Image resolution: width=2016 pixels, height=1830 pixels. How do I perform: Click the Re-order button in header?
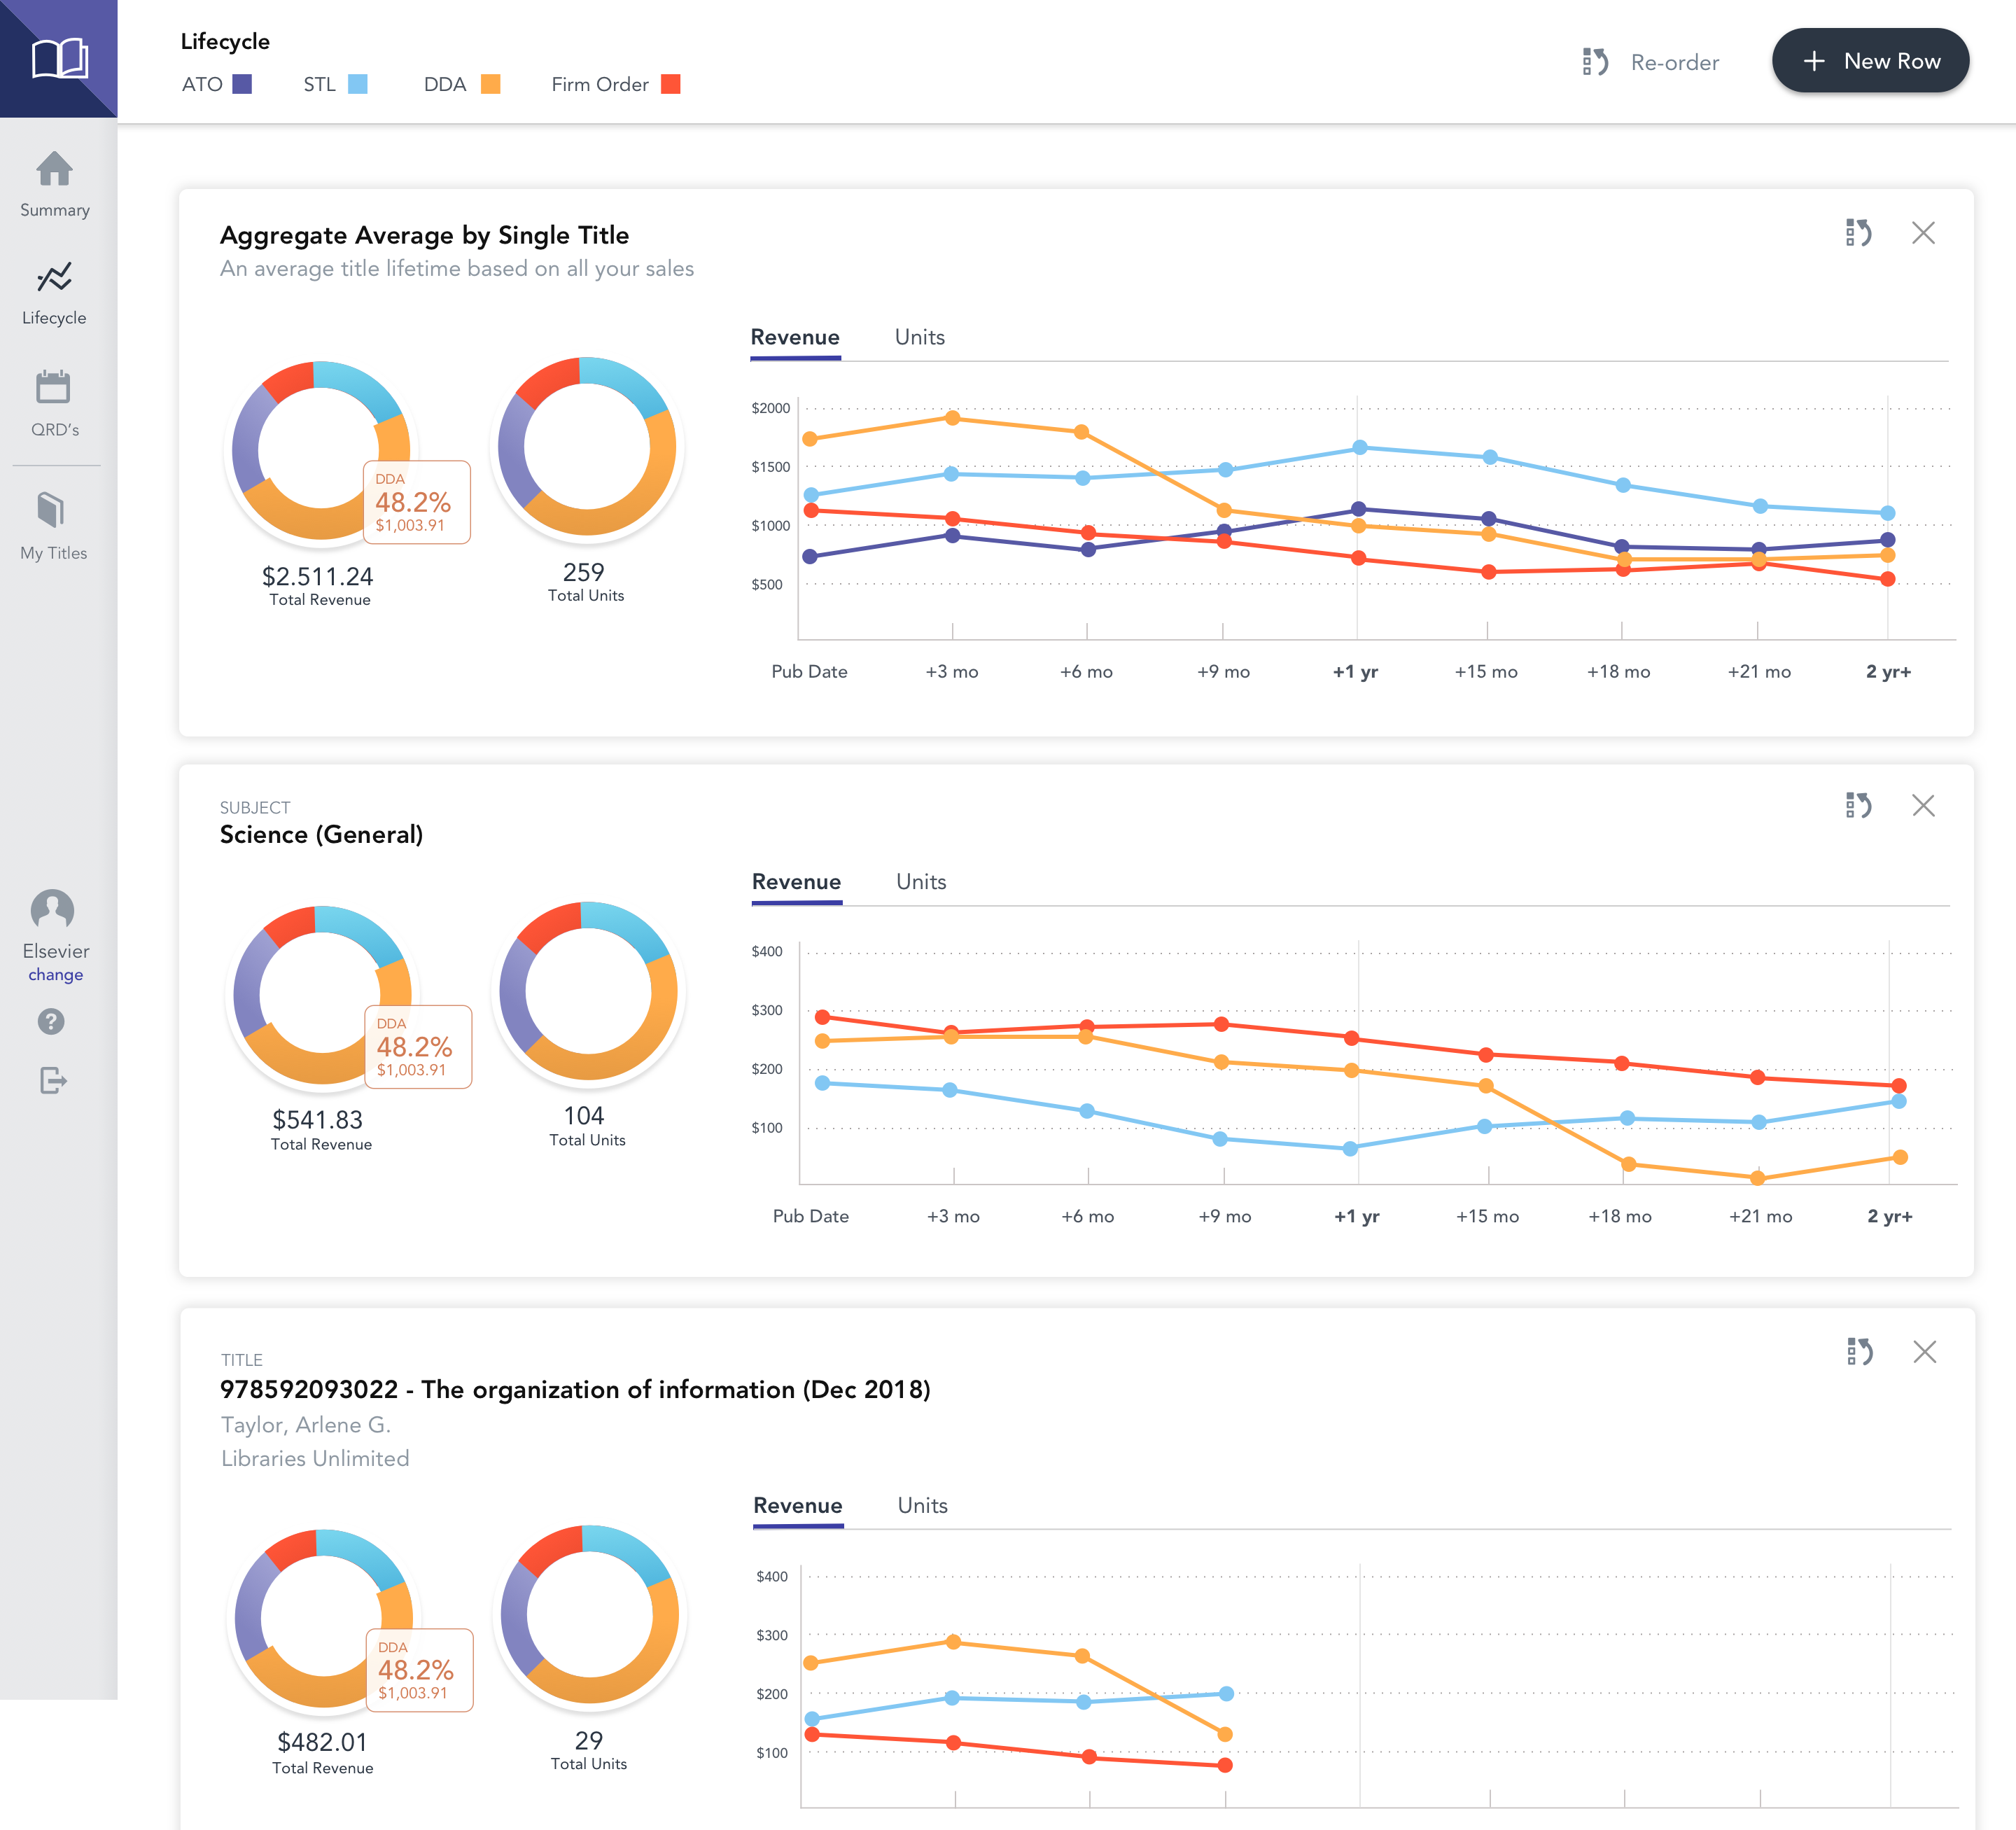pyautogui.click(x=1651, y=62)
